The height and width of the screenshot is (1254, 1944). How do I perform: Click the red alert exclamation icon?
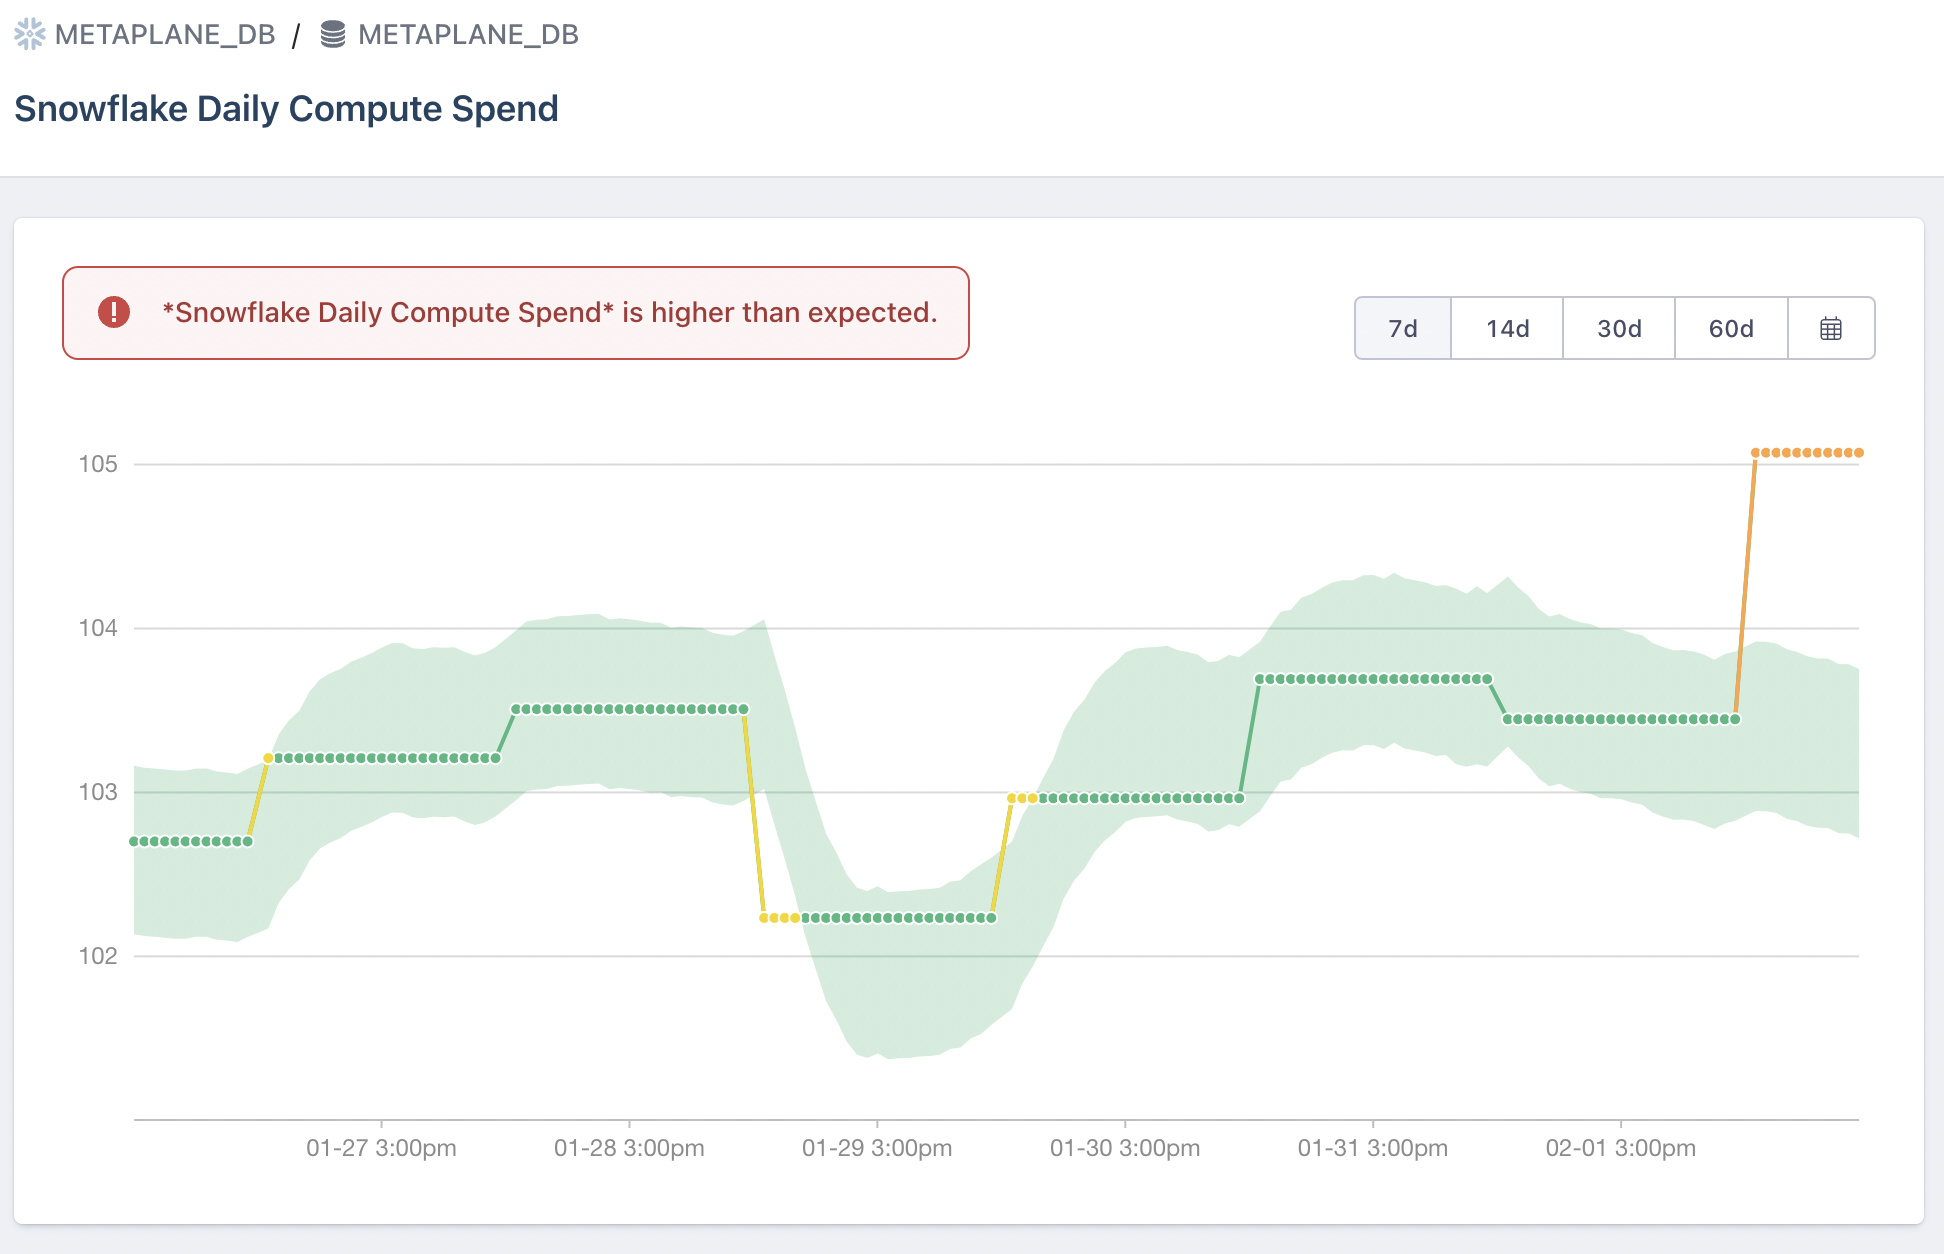pos(114,312)
